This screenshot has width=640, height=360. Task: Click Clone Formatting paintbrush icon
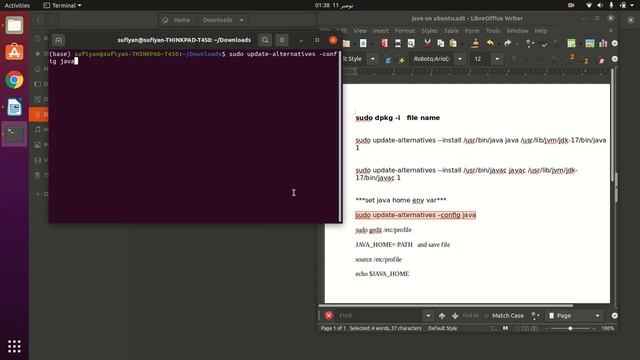(475, 43)
